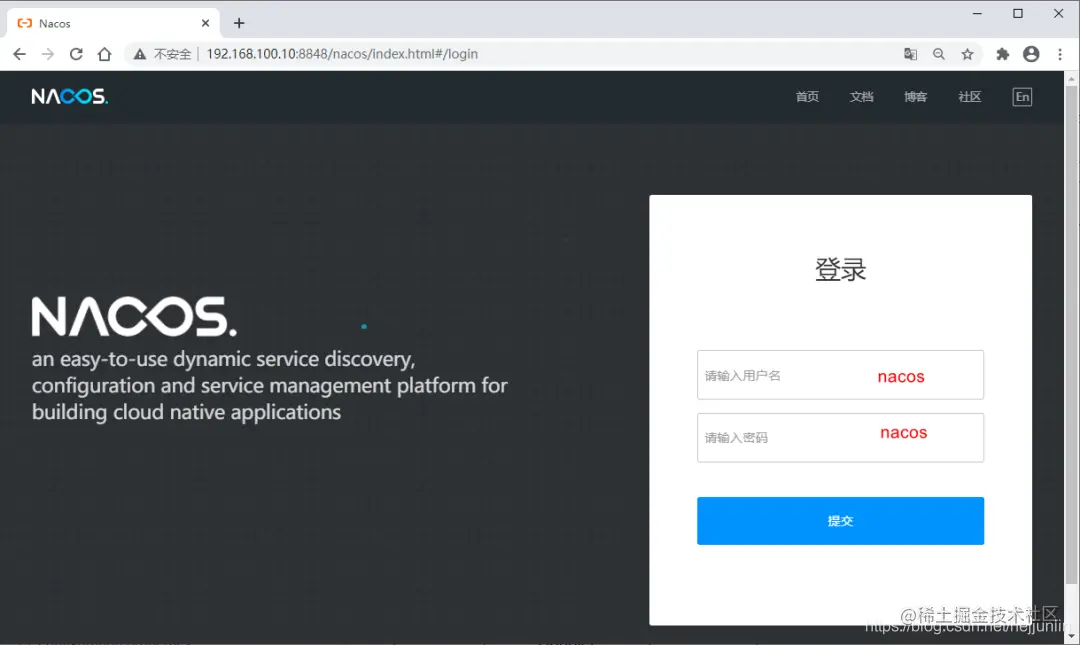The width and height of the screenshot is (1080, 645).
Task: Open the zoom magnifier icon
Action: (939, 54)
